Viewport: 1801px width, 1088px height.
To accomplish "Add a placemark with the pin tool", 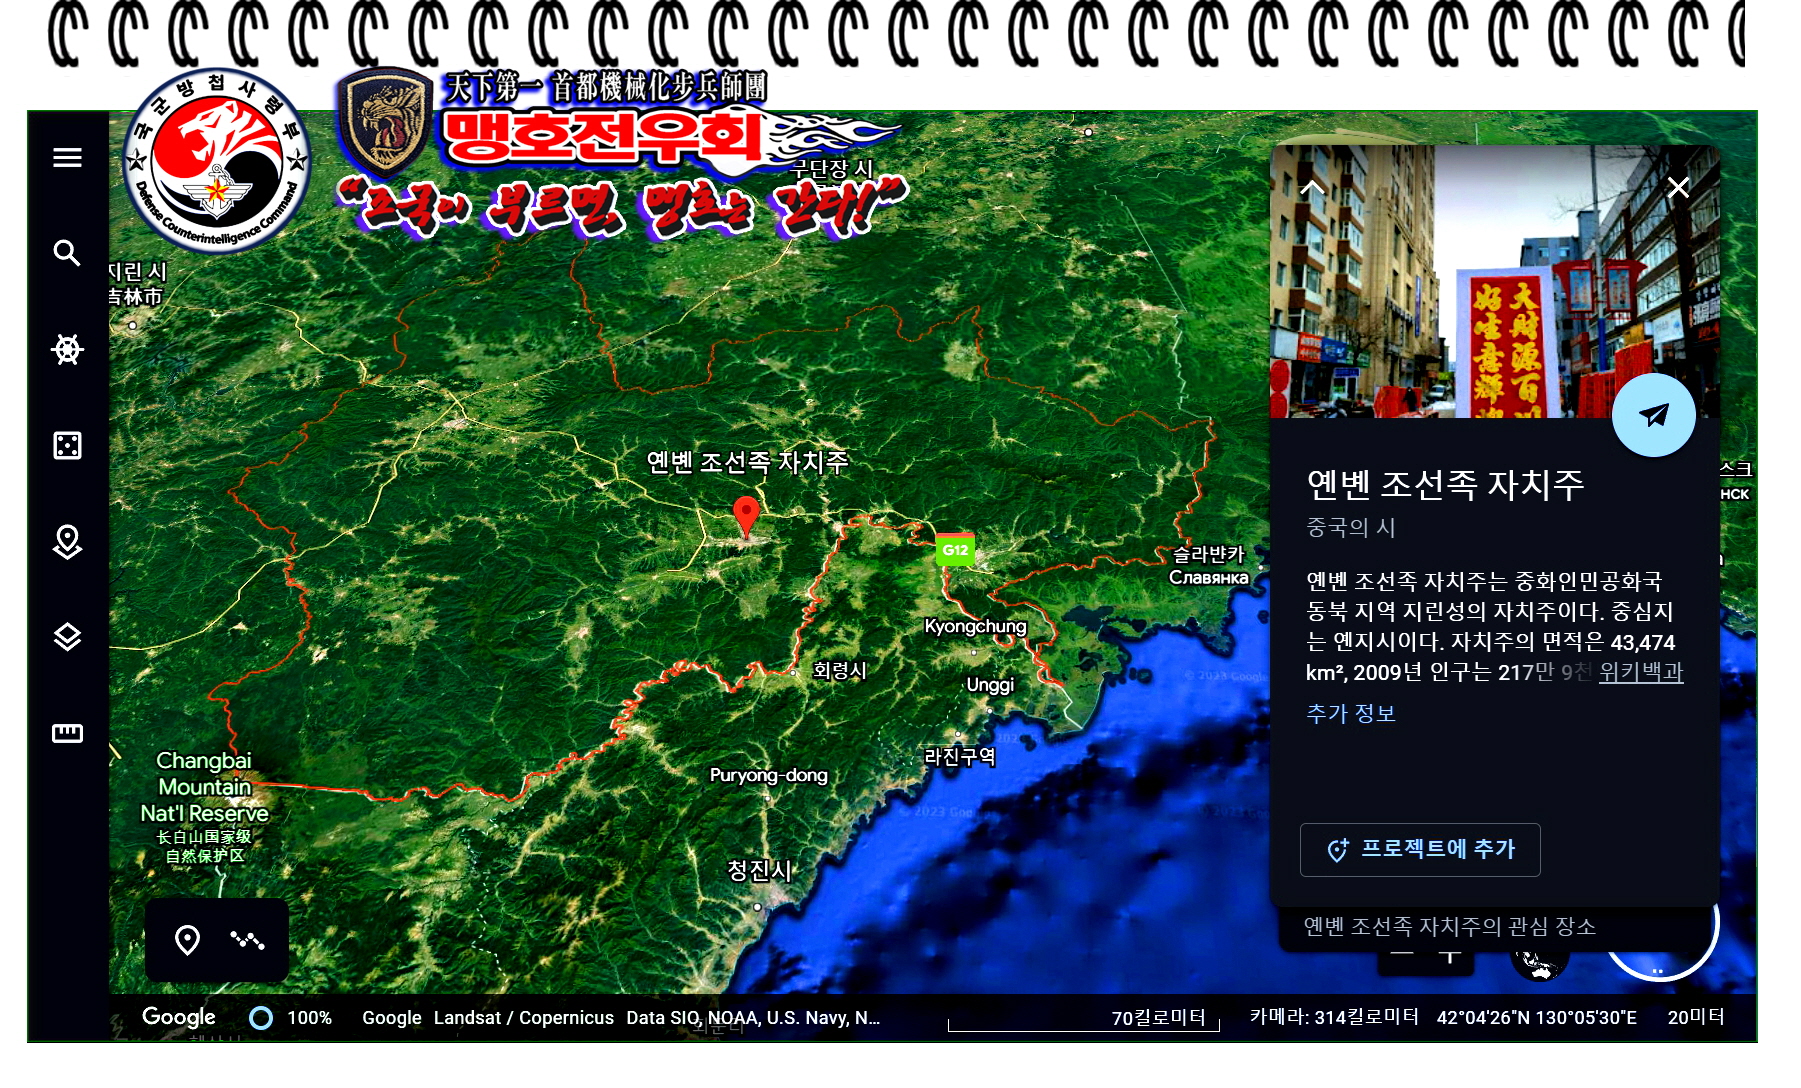I will pyautogui.click(x=187, y=940).
